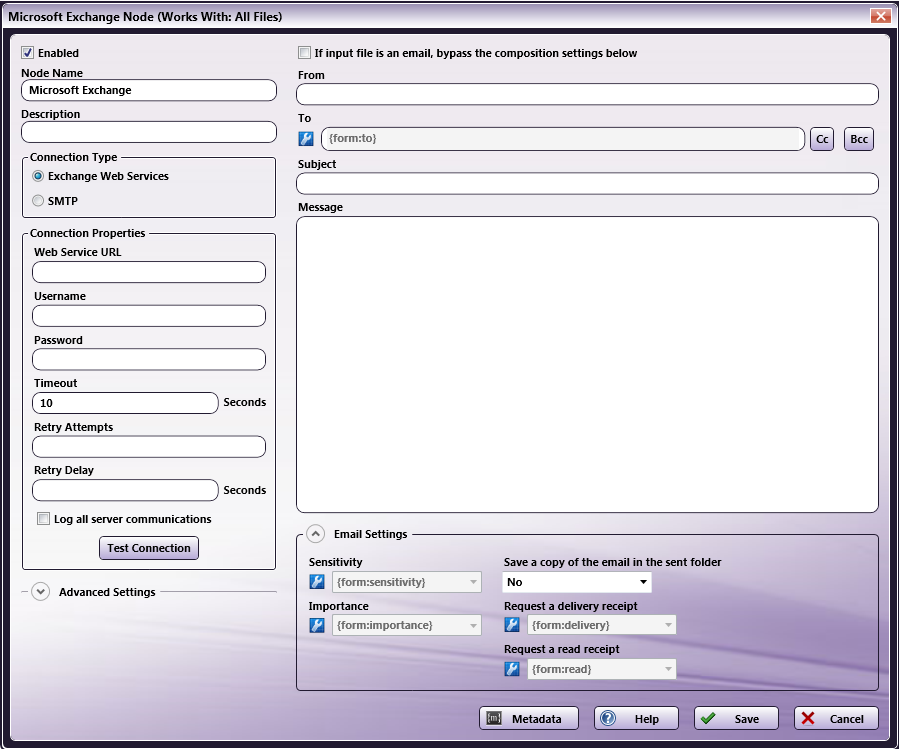Viewport: 899px width, 749px height.
Task: Save the node configuration
Action: [736, 719]
